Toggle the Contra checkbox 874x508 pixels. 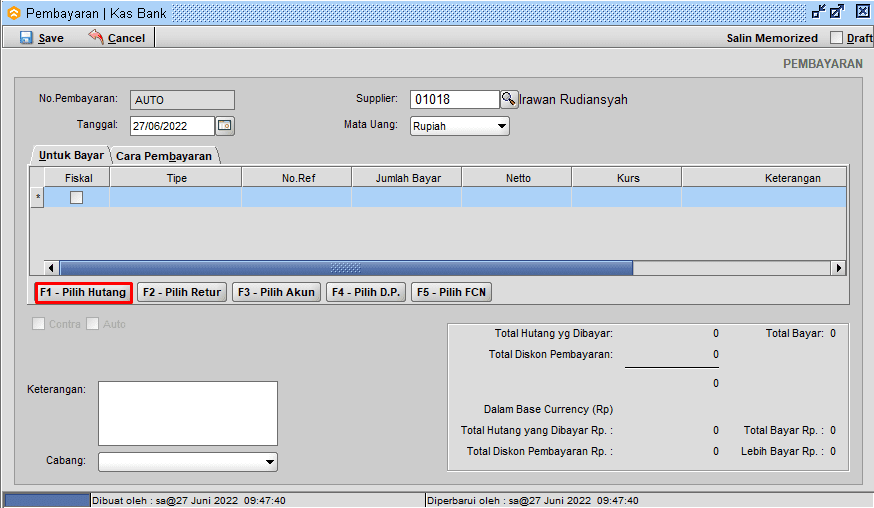click(x=39, y=324)
